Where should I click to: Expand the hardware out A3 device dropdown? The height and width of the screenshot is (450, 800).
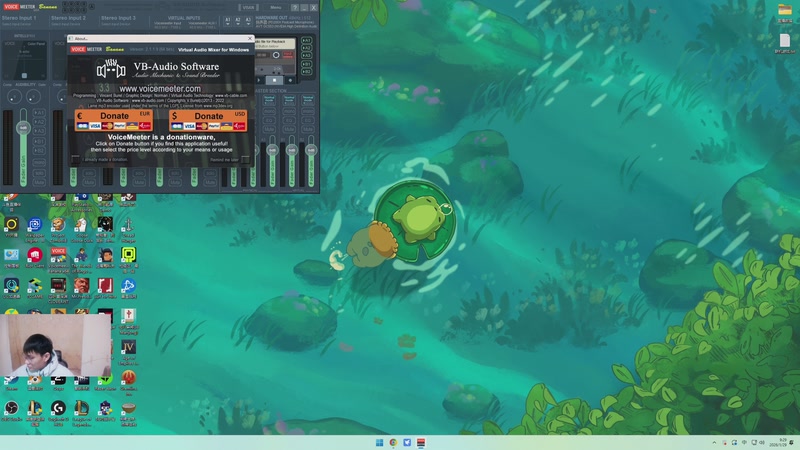248,21
